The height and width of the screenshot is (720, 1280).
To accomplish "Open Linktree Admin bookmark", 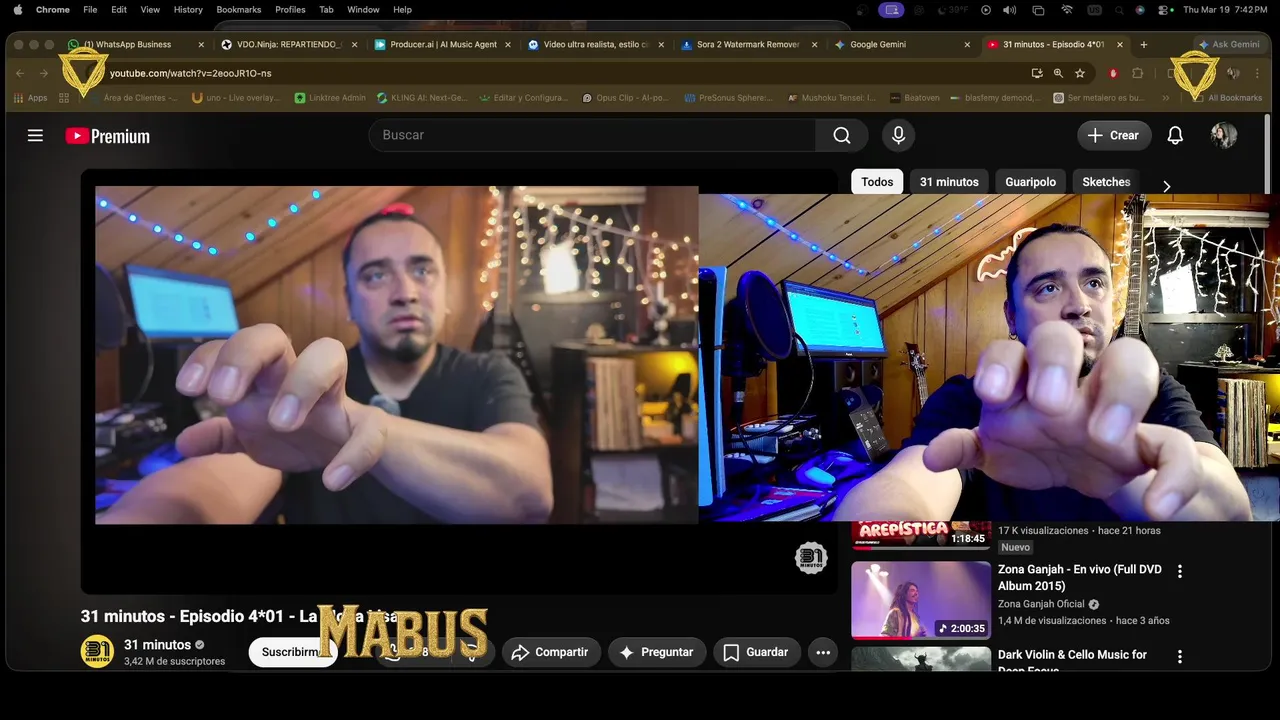I will [330, 98].
